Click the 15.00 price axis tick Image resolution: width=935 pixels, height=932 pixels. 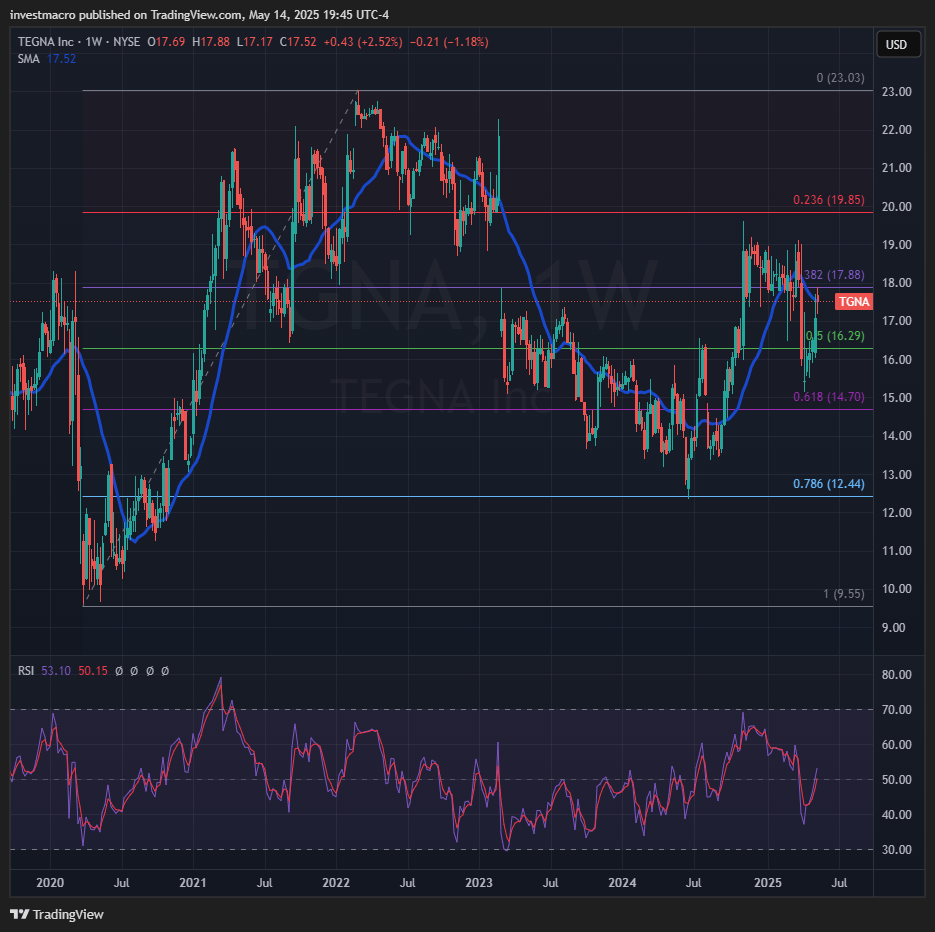(x=897, y=398)
